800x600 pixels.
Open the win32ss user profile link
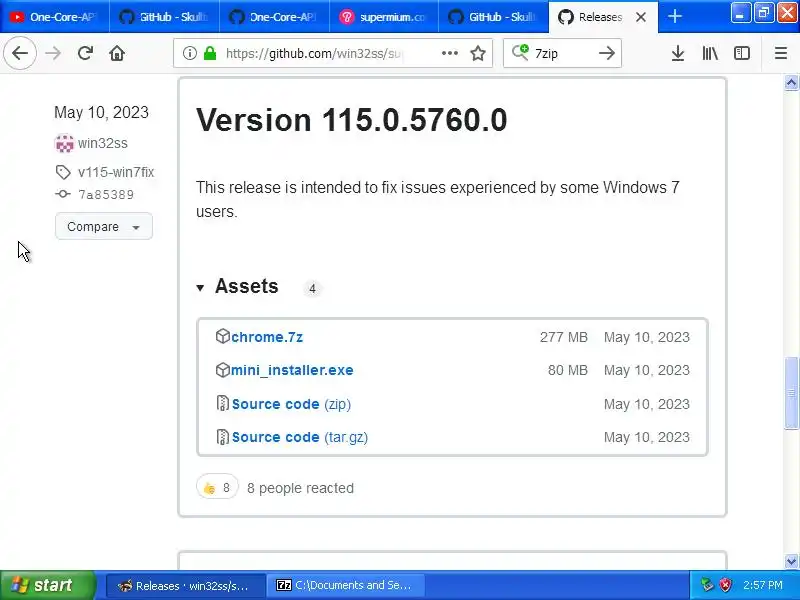(x=103, y=143)
